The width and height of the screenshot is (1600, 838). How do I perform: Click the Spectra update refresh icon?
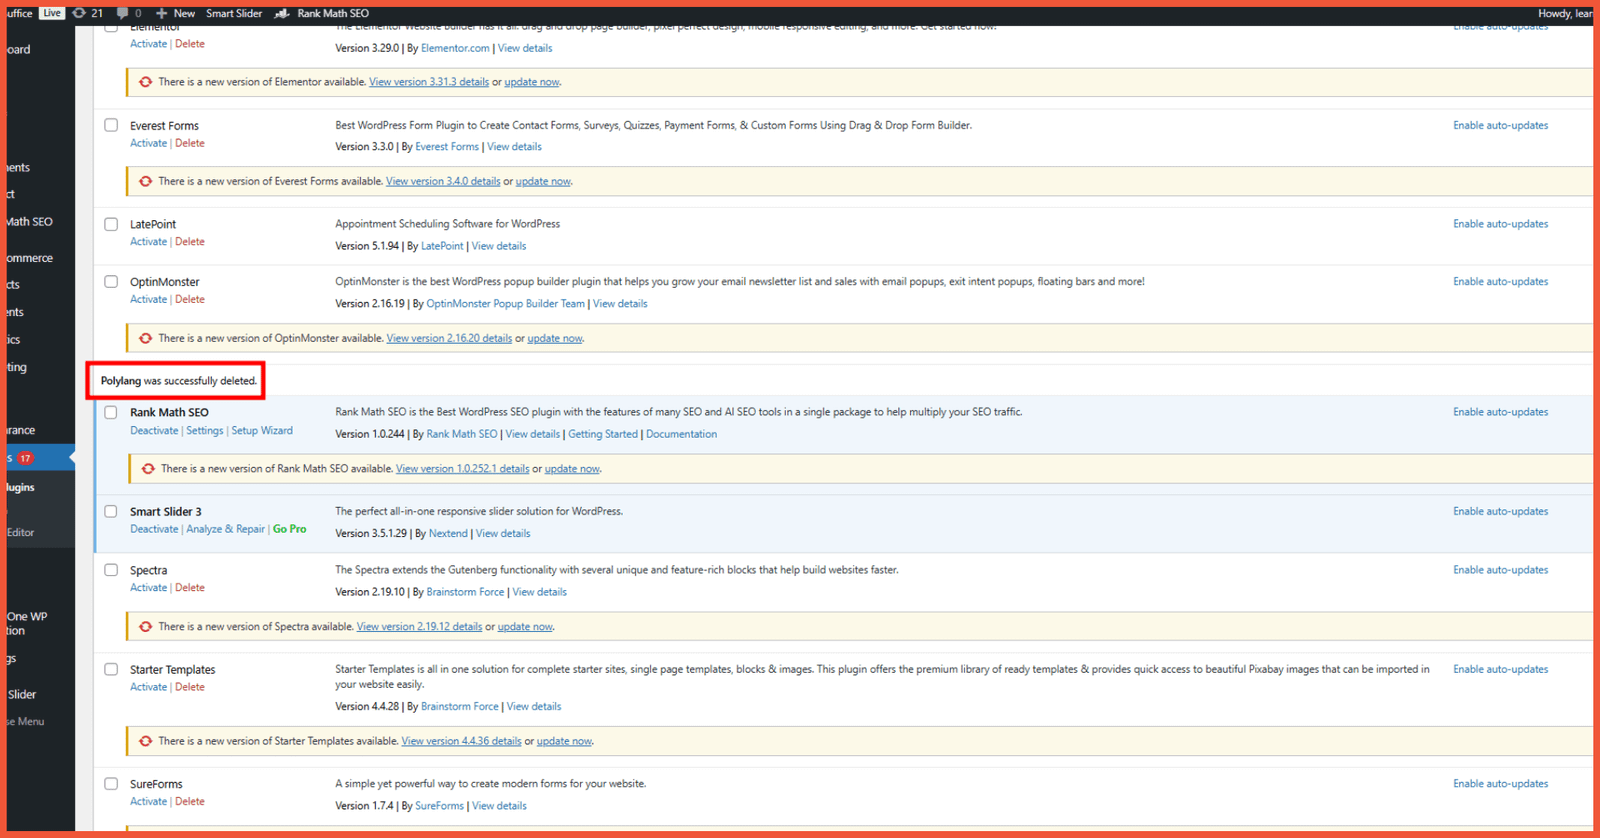[x=146, y=626]
